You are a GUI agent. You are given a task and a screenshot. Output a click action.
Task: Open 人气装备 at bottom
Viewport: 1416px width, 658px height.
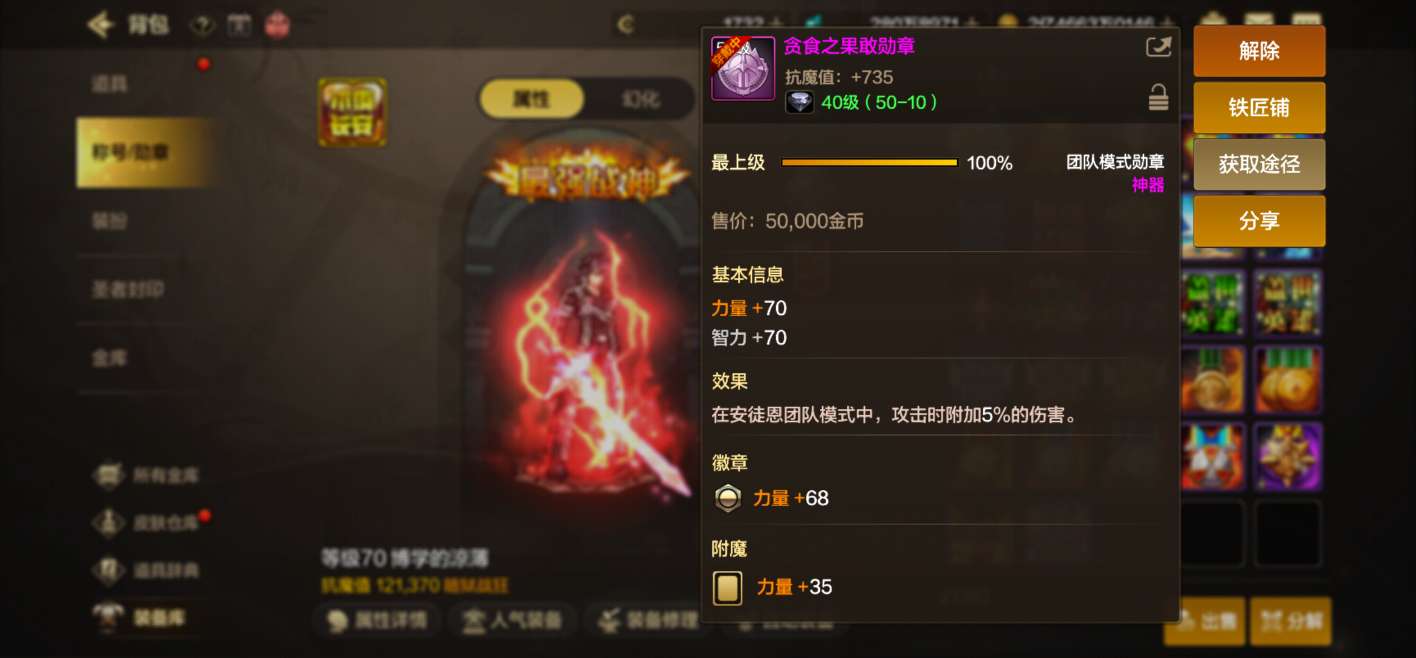(511, 620)
